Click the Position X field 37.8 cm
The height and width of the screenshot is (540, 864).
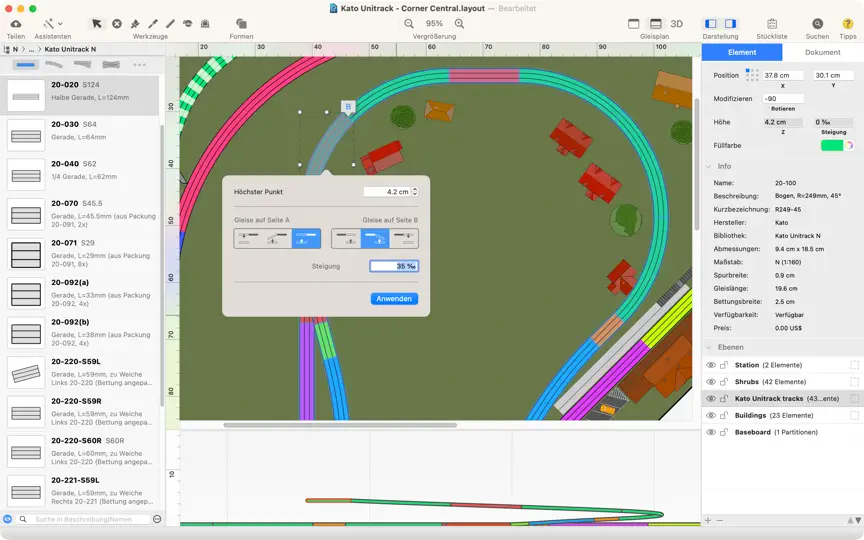click(x=782, y=75)
